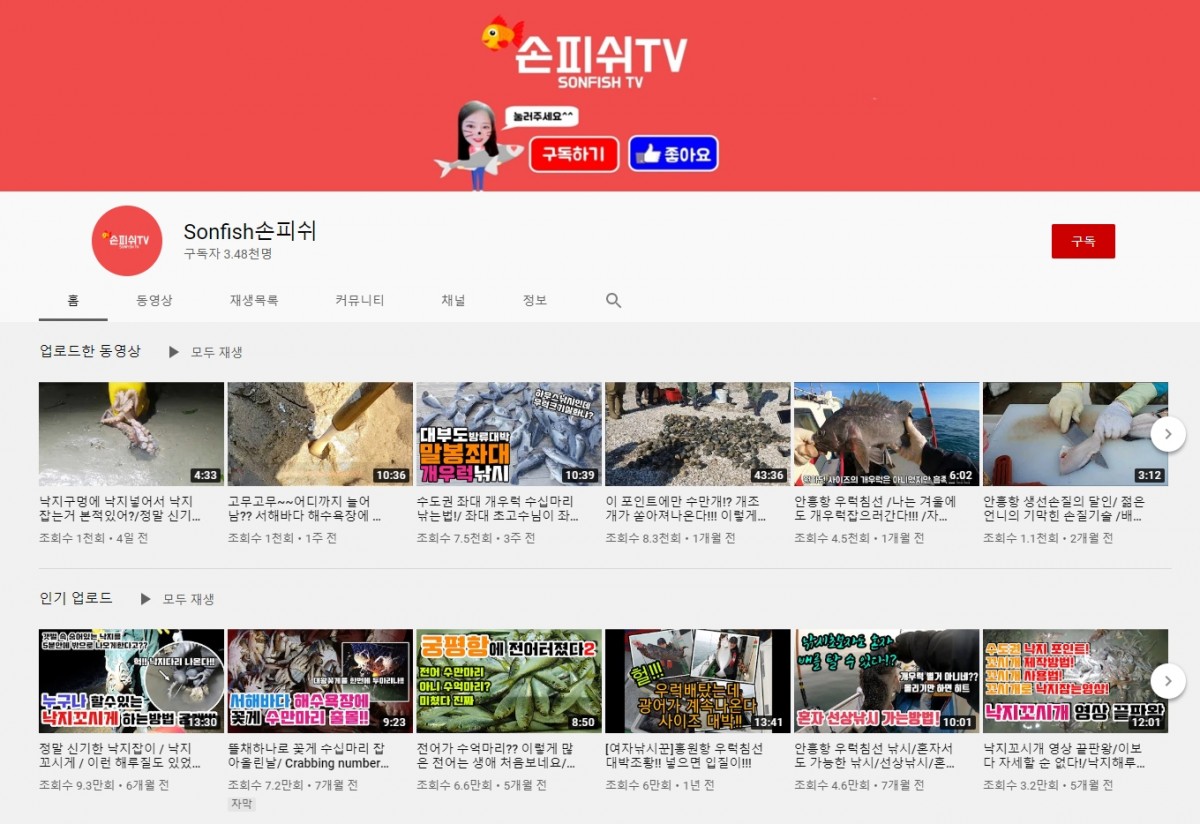
Task: Click the 좋아요 thumbs-up banner graphic
Action: point(673,154)
